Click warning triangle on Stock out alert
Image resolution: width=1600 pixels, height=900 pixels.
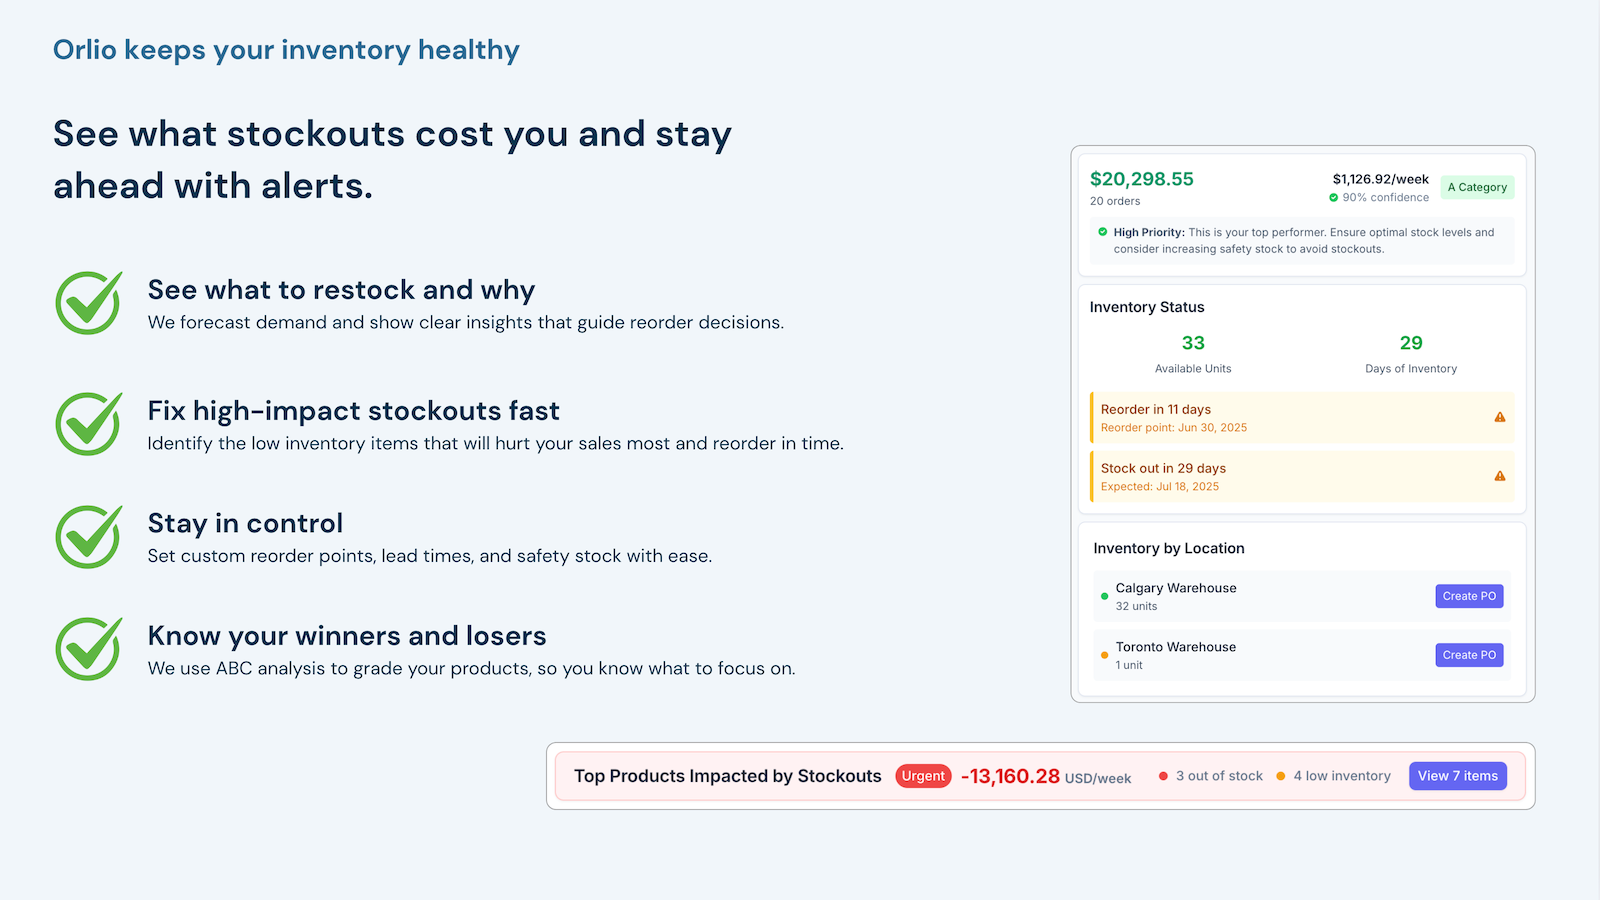tap(1500, 476)
